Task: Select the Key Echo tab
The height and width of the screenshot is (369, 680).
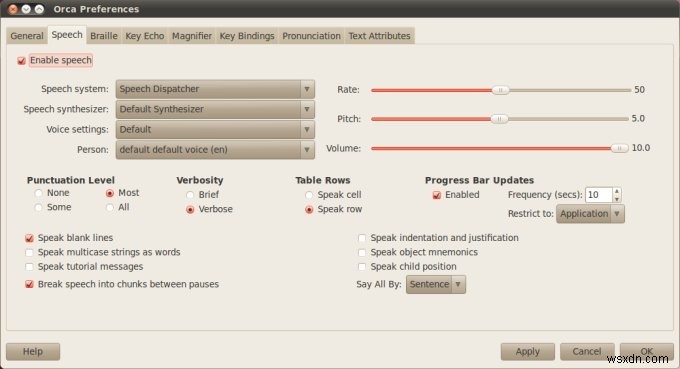Action: pyautogui.click(x=144, y=36)
